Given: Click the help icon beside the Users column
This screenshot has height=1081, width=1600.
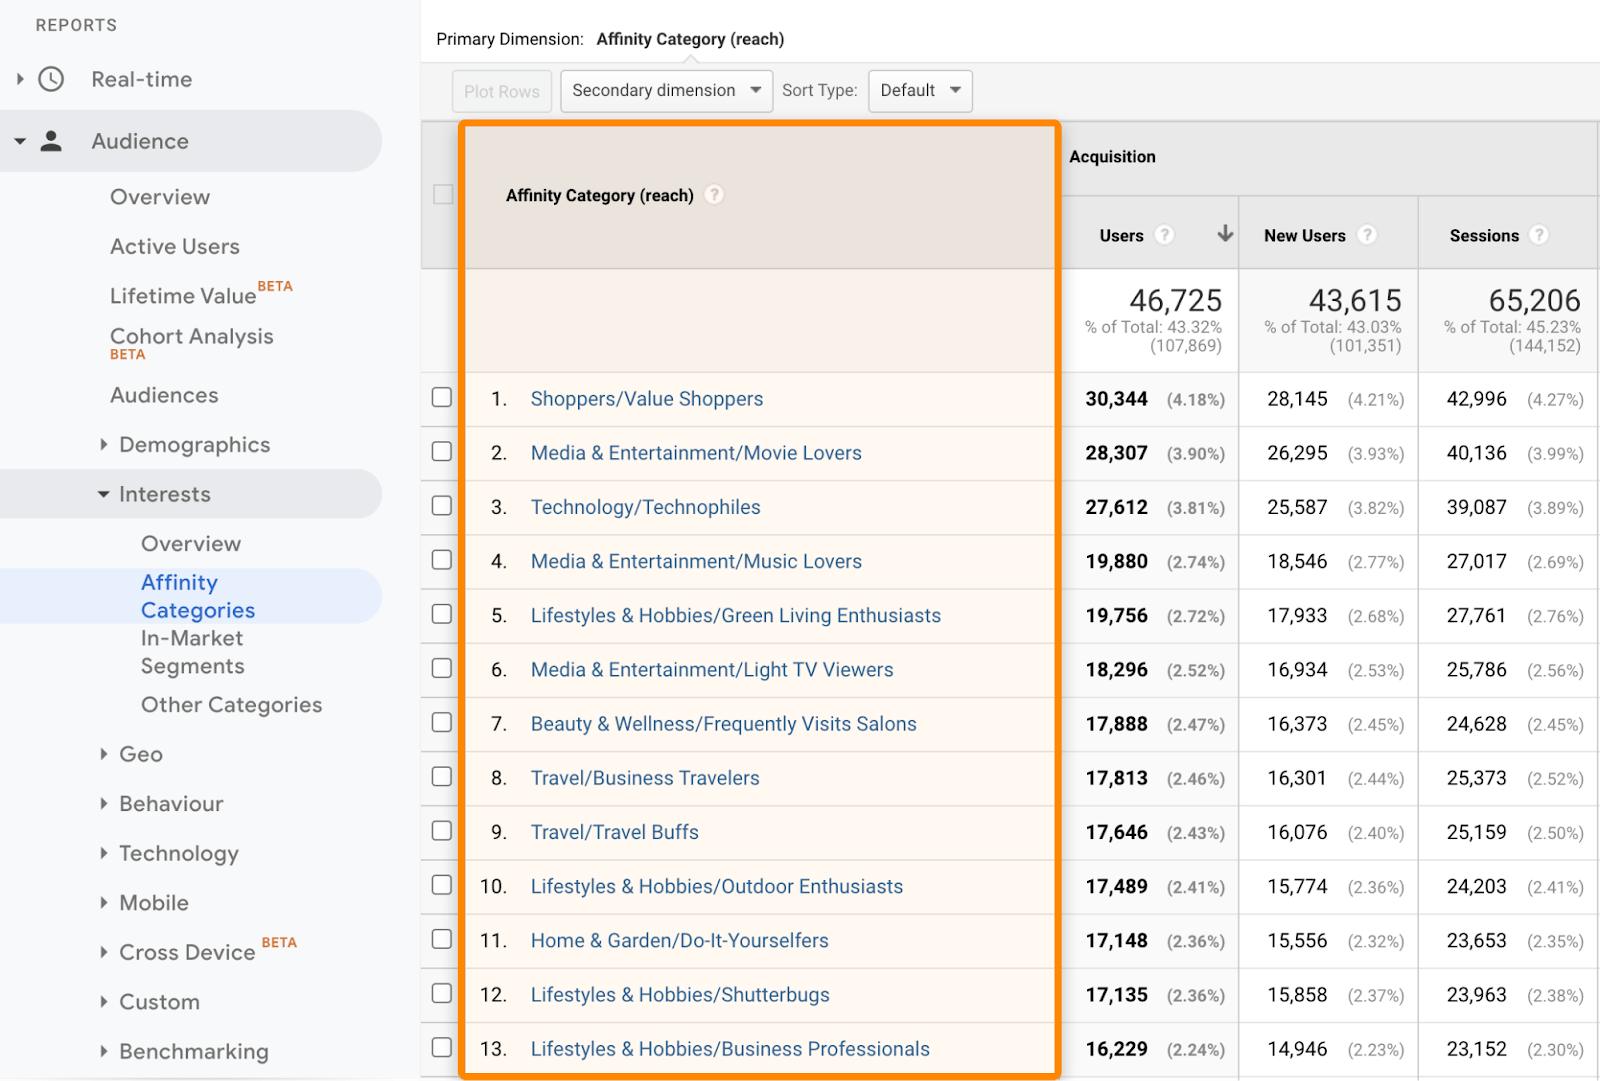Looking at the screenshot, I should coord(1165,235).
